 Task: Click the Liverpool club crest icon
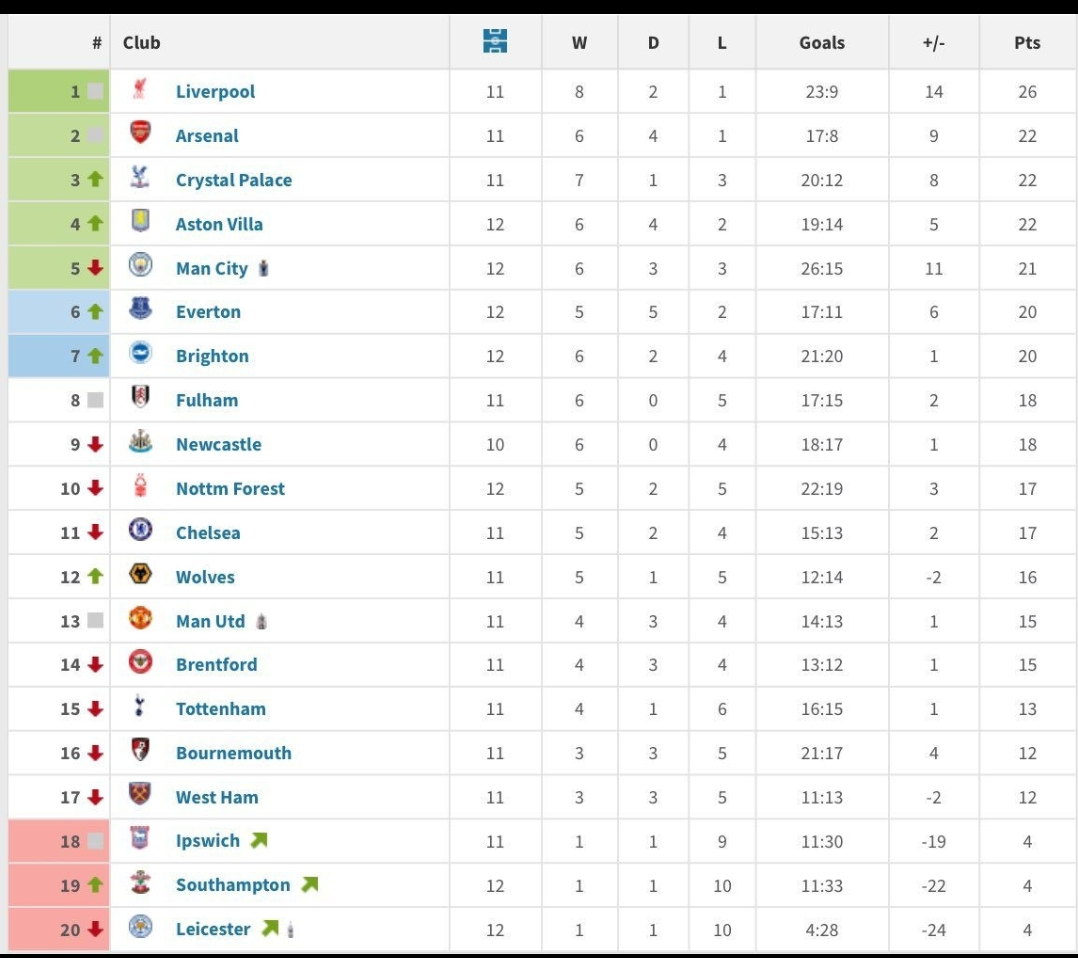coord(140,90)
